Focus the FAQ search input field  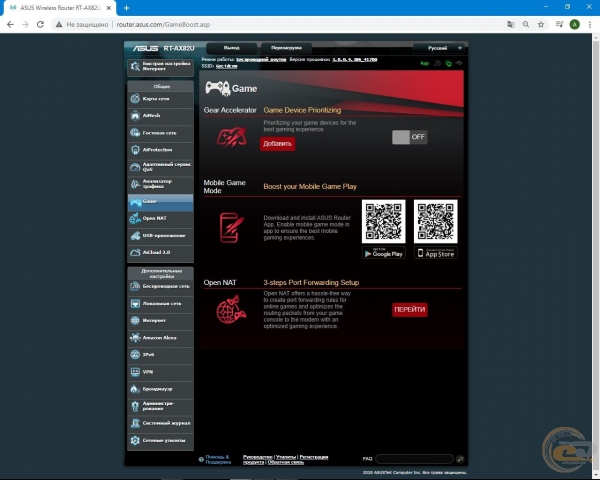[x=414, y=459]
